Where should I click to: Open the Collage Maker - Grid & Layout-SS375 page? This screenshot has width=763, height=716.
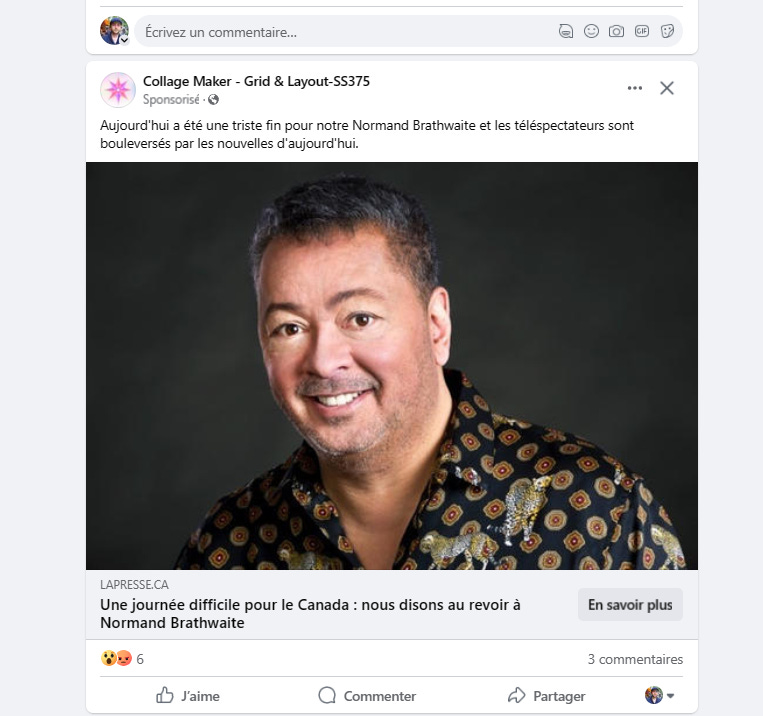click(x=256, y=81)
